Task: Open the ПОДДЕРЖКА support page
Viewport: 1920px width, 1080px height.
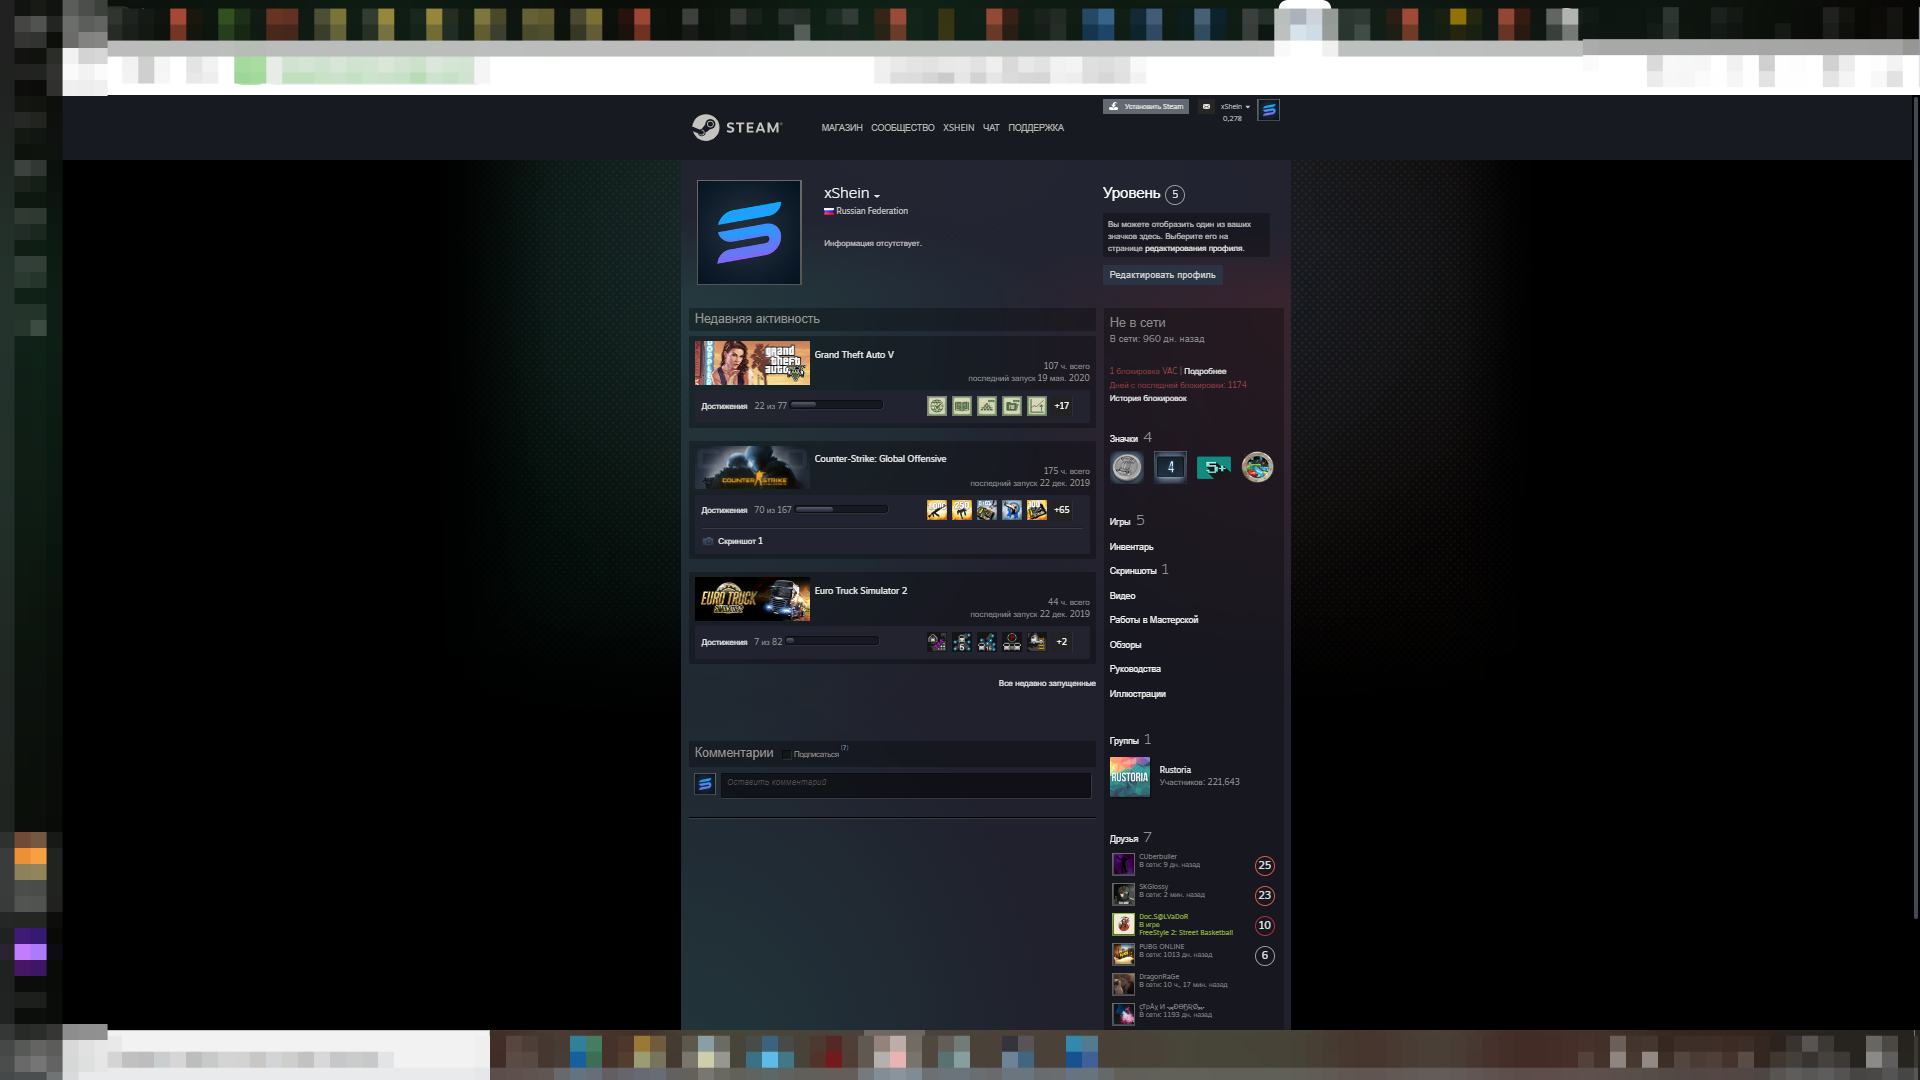Action: click(x=1036, y=128)
